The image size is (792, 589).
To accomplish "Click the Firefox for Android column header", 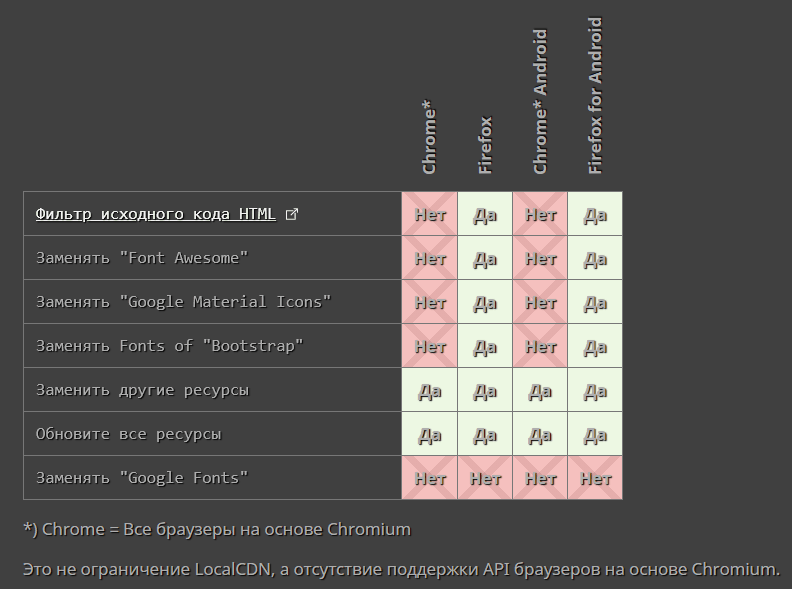I will click(595, 96).
